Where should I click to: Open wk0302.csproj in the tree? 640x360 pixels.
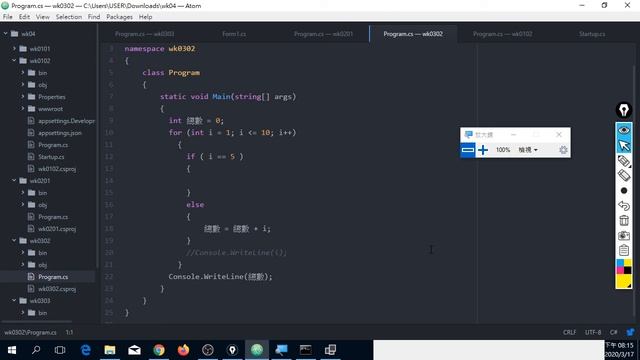coord(57,289)
